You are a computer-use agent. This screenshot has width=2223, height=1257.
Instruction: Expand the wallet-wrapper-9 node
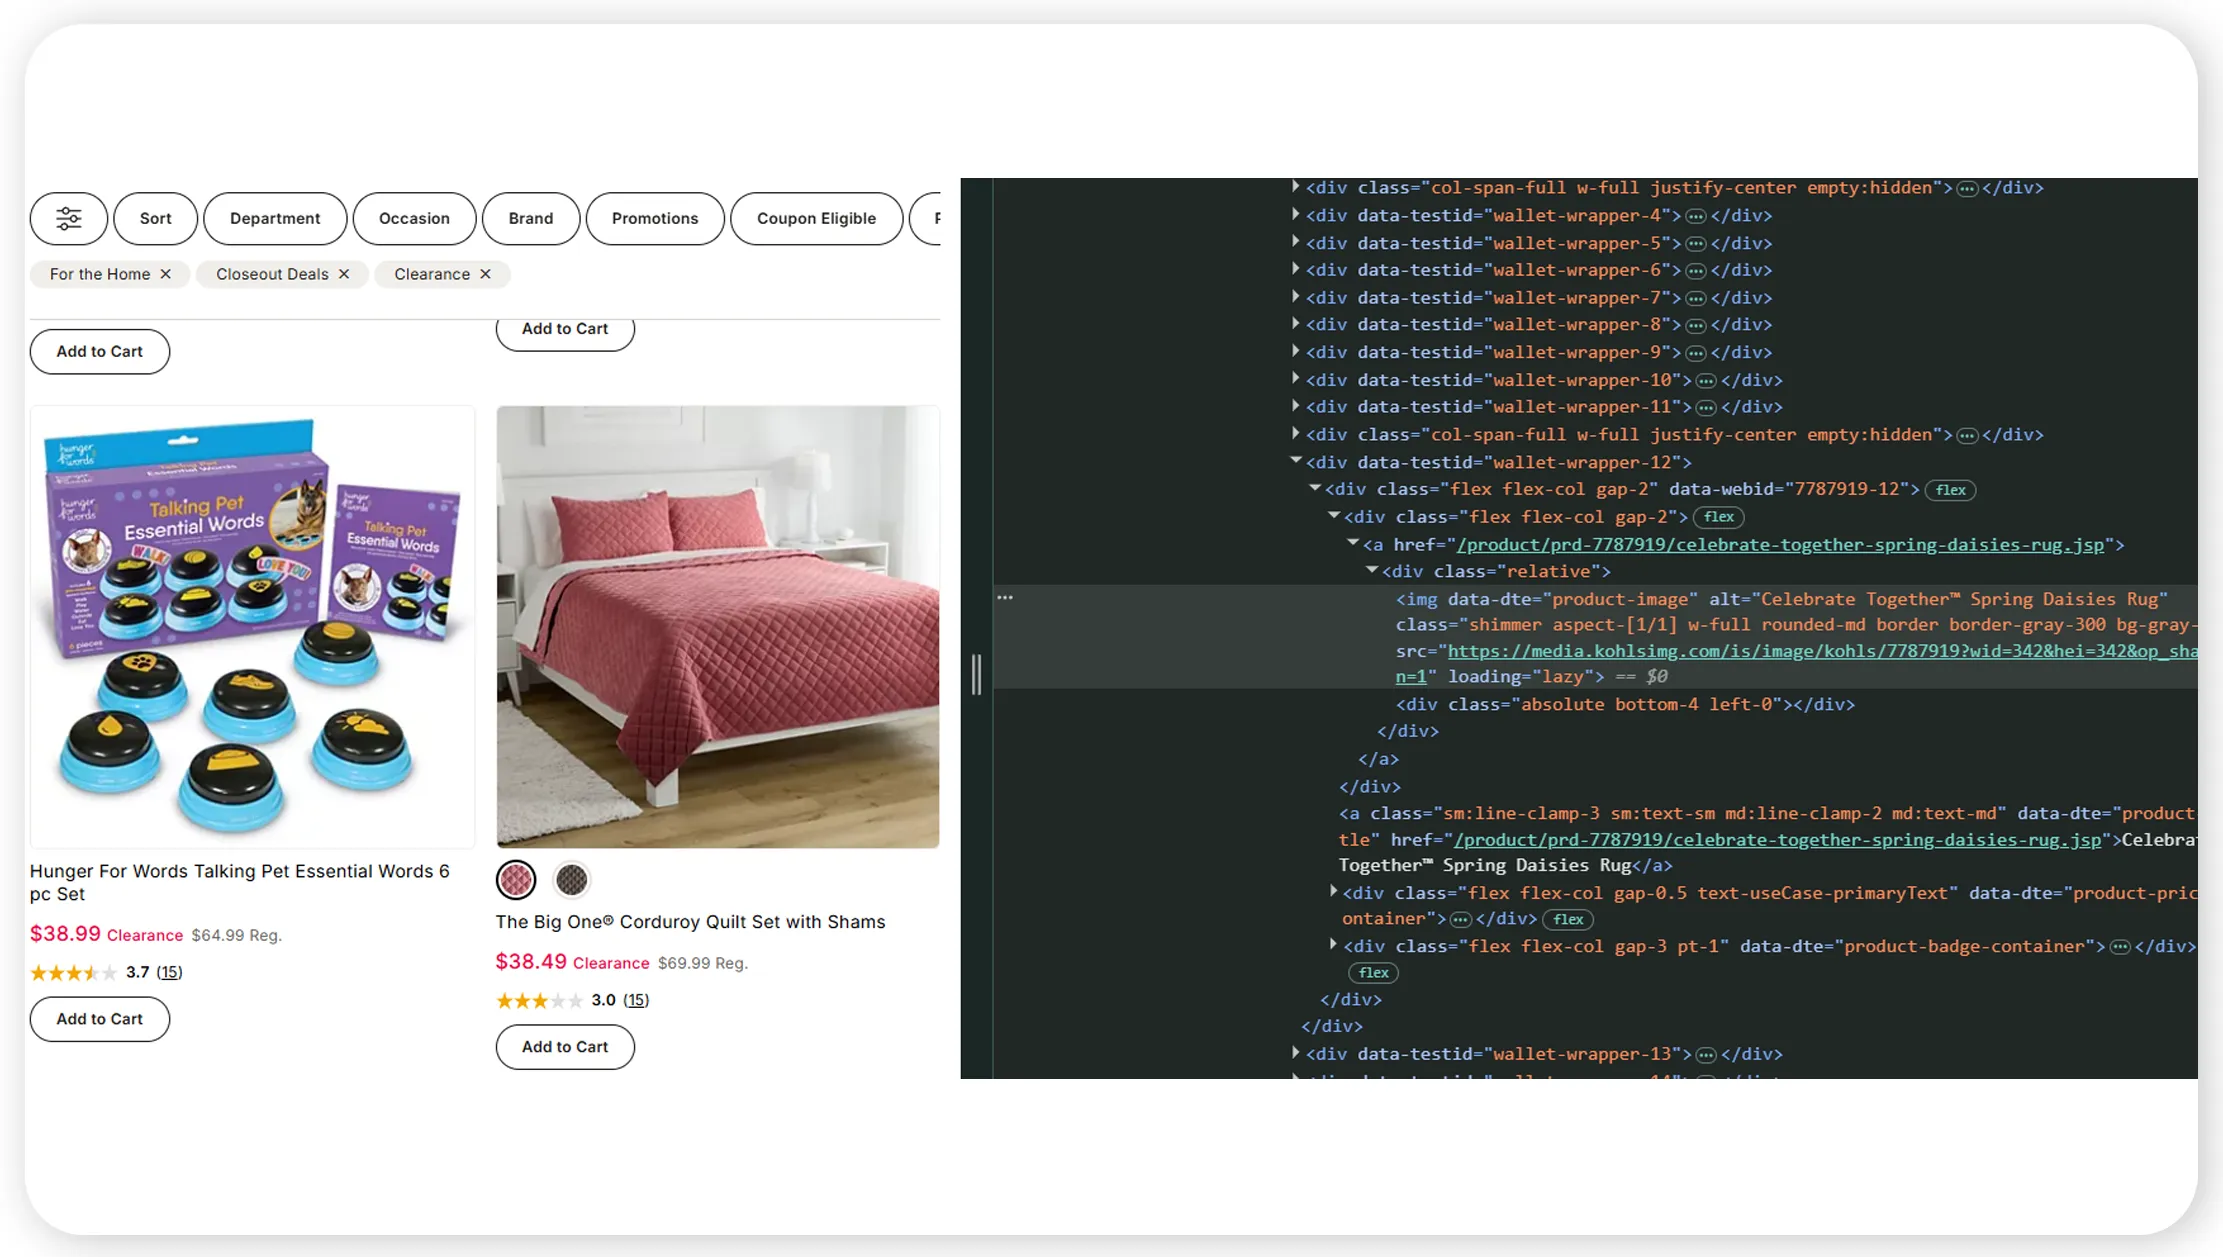click(x=1296, y=351)
